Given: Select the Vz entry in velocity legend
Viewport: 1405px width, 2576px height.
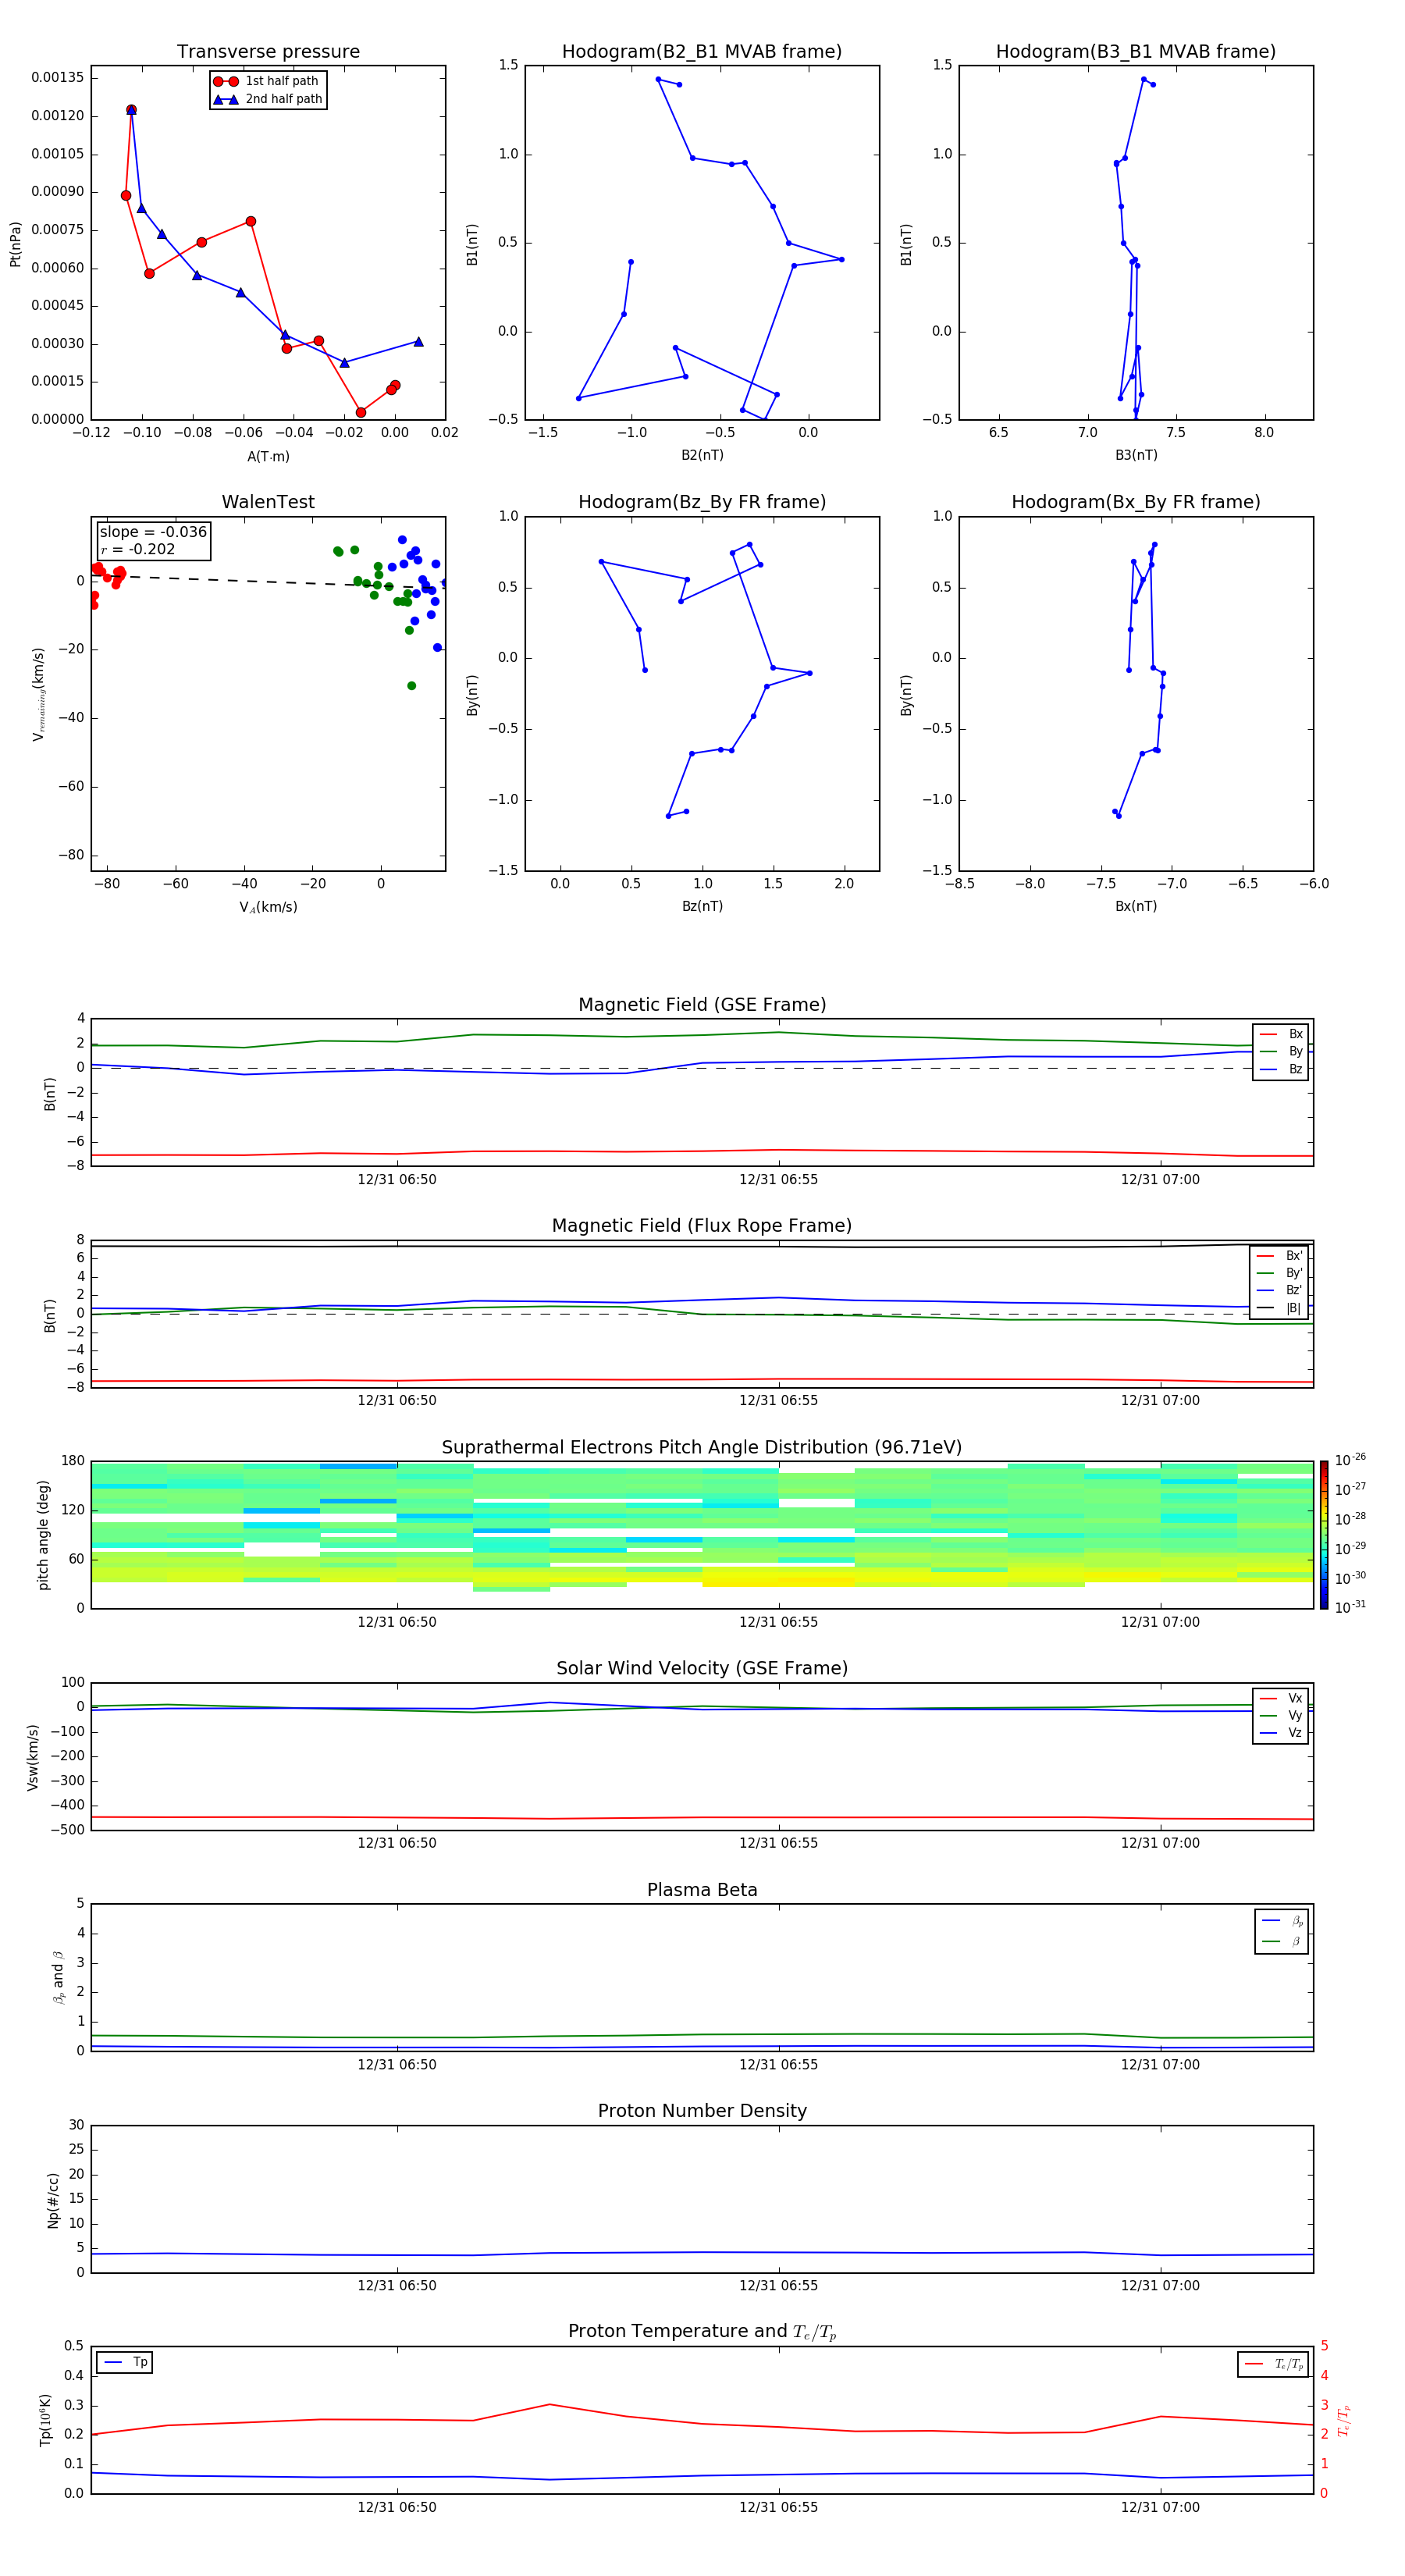Looking at the screenshot, I should (x=1281, y=1733).
